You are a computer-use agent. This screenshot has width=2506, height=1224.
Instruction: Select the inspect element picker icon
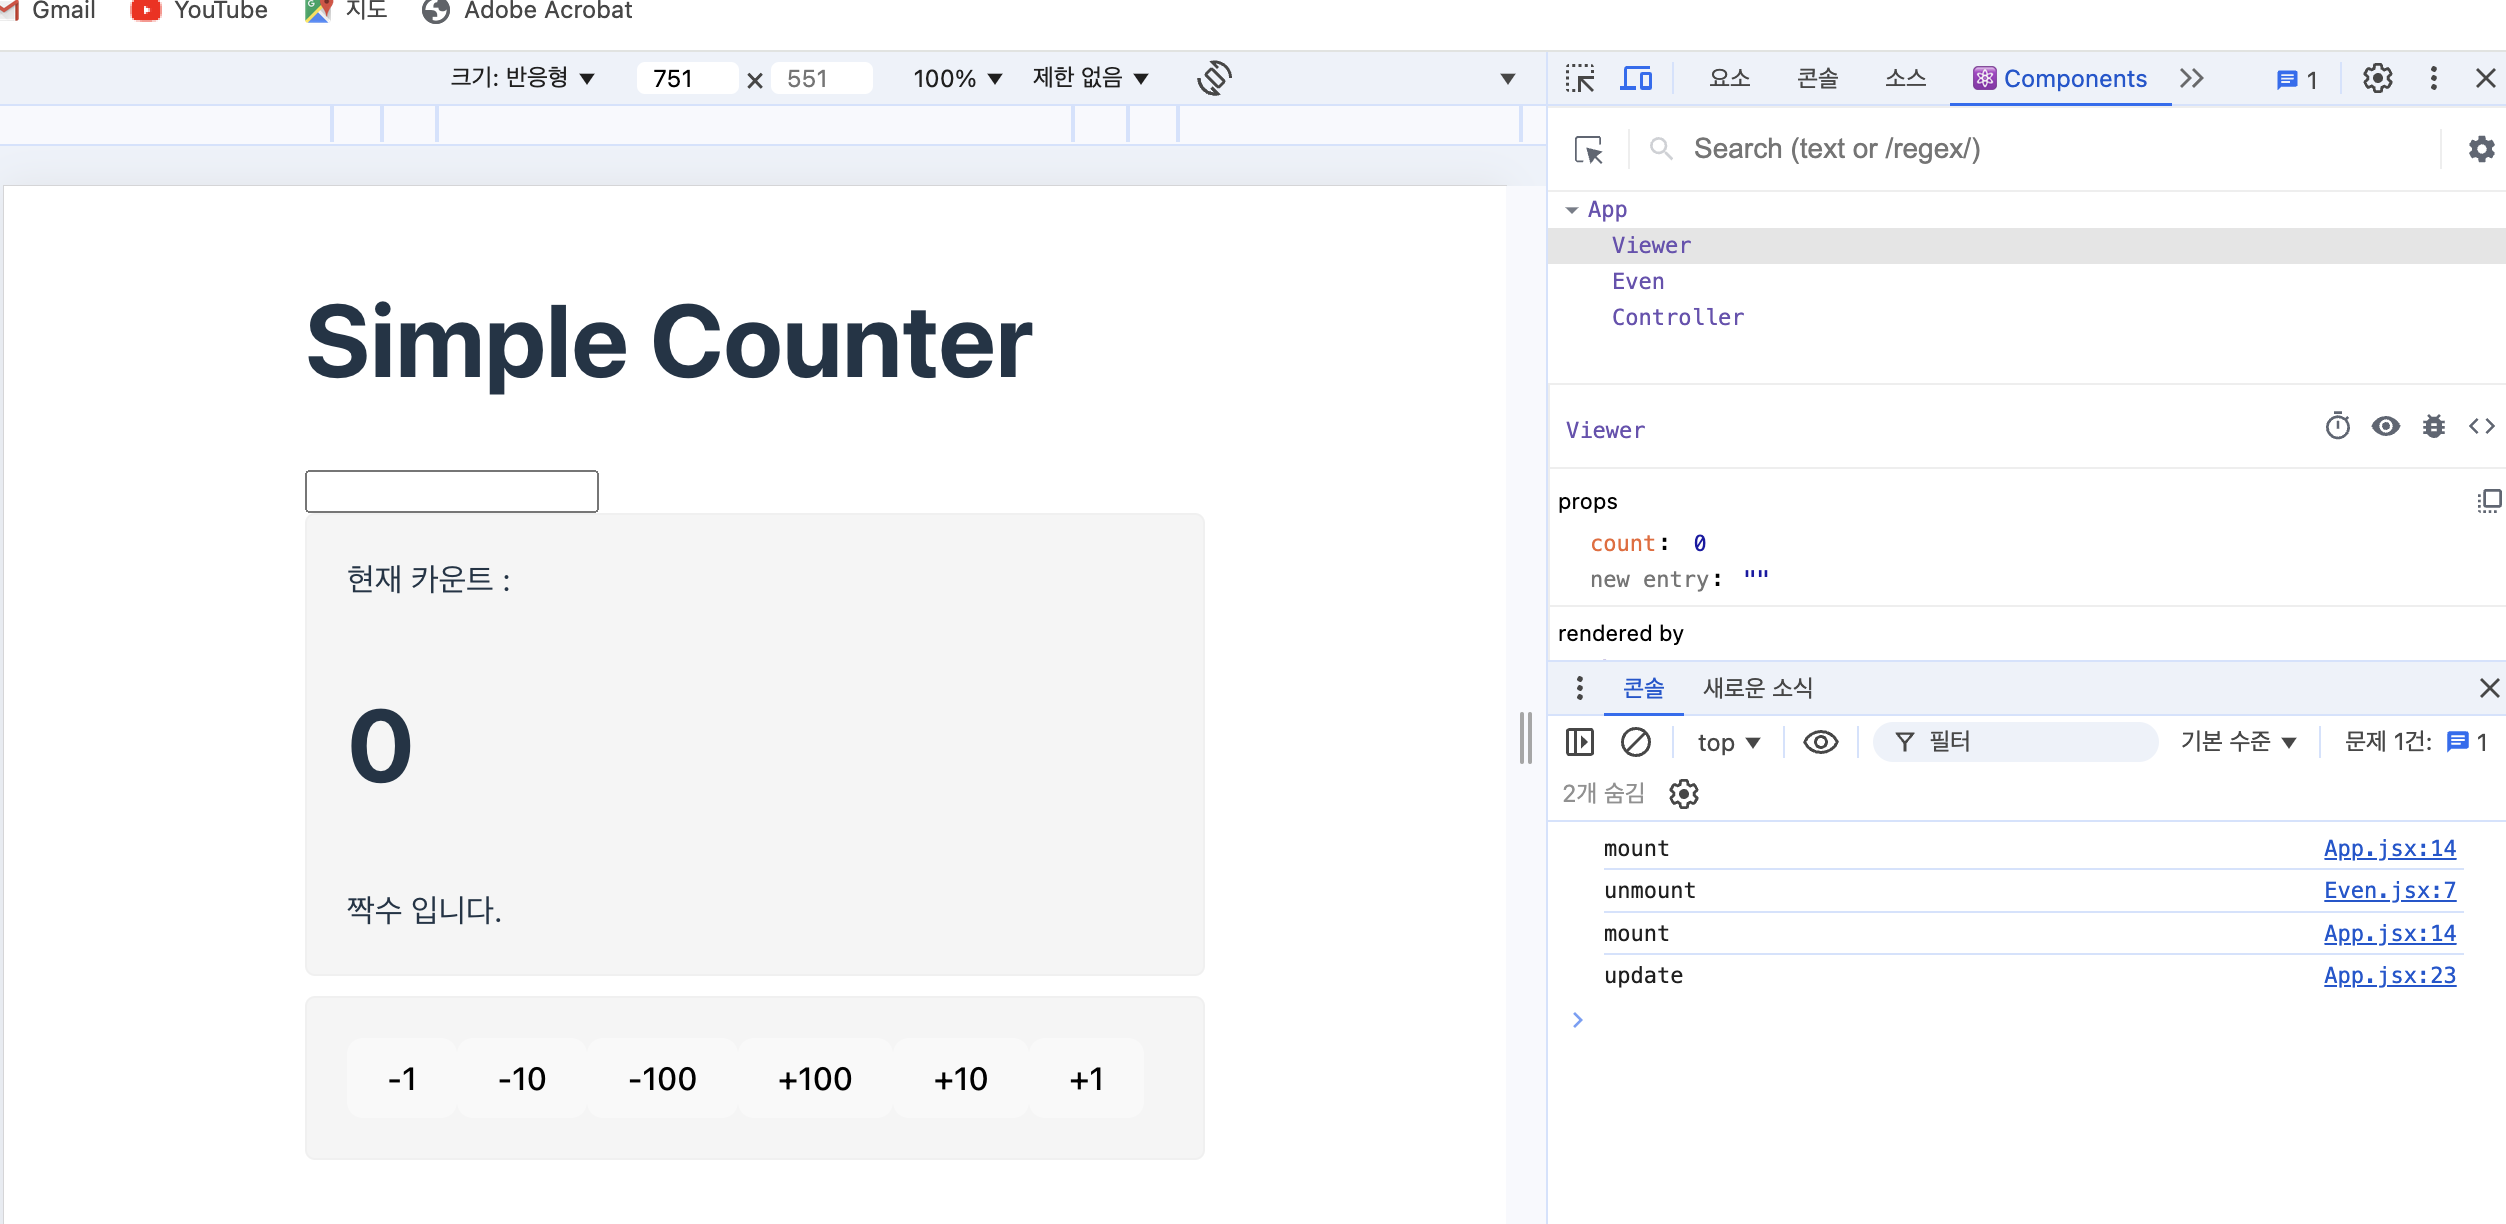[1580, 78]
